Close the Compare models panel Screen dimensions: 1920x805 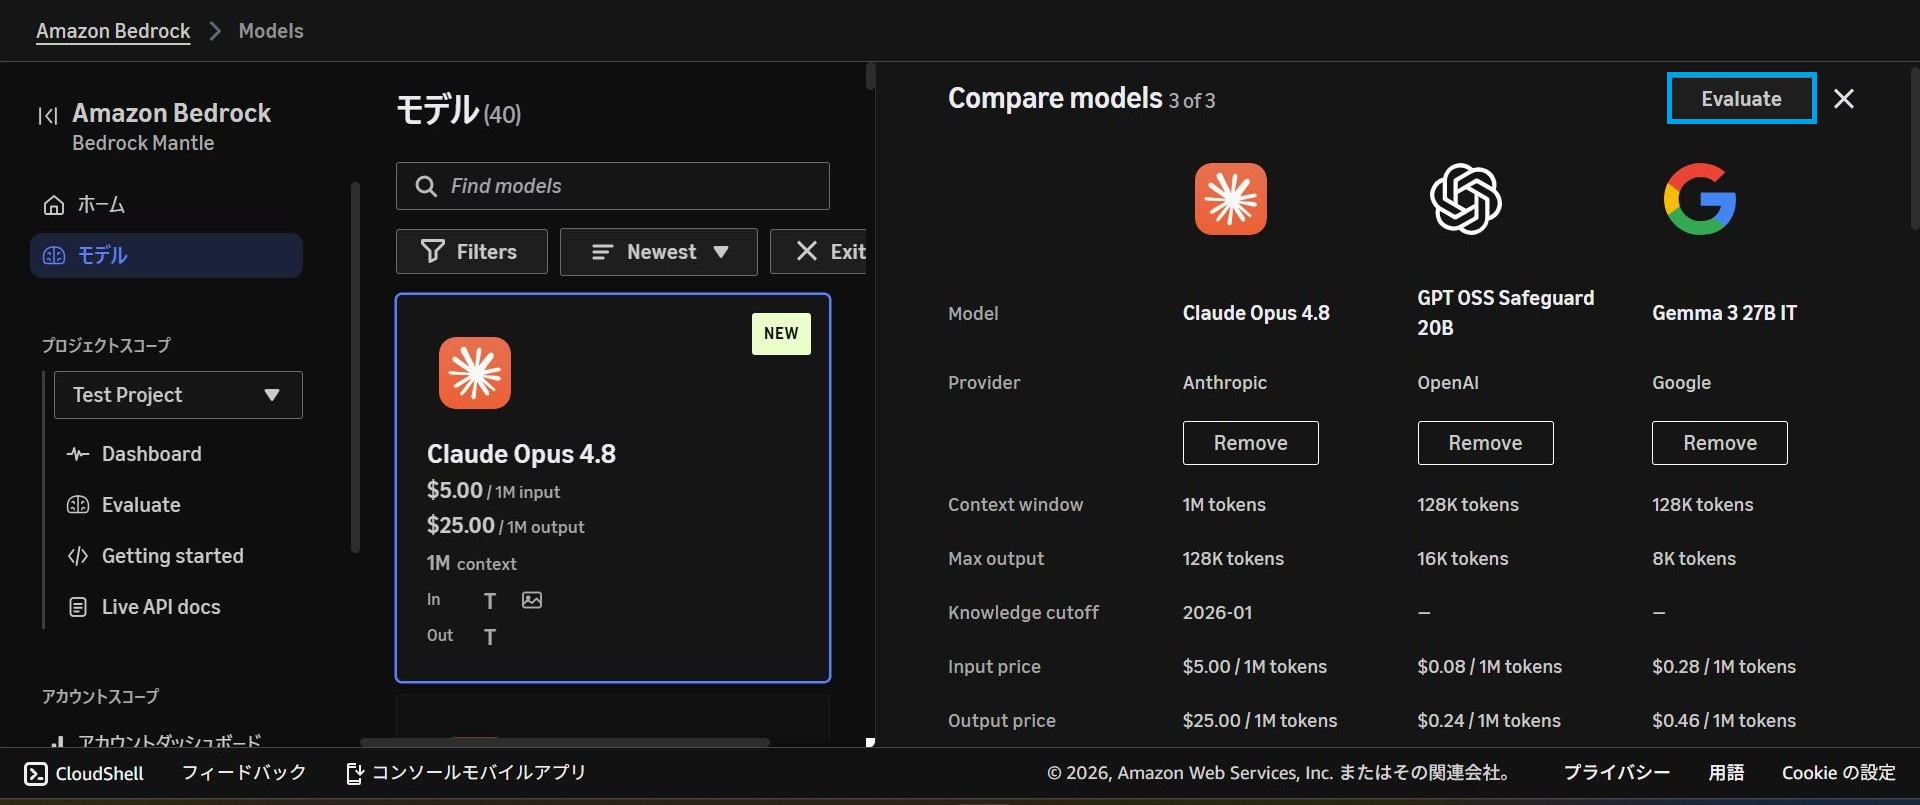(1844, 98)
